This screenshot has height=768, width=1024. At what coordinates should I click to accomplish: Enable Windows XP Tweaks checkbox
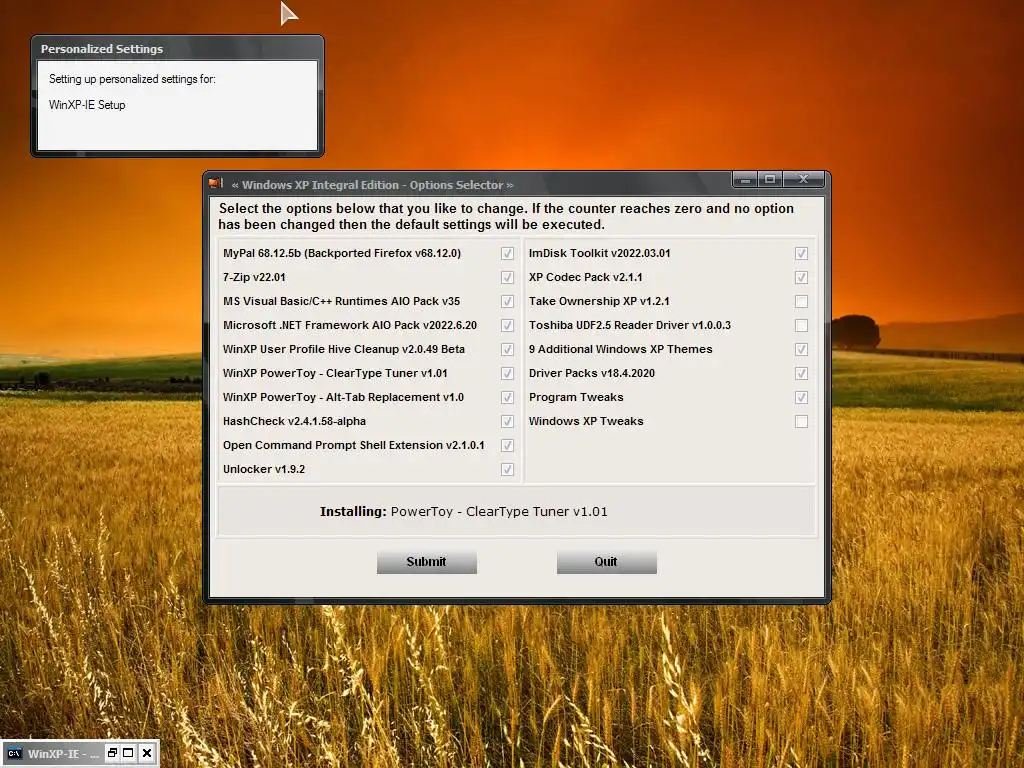[x=801, y=421]
